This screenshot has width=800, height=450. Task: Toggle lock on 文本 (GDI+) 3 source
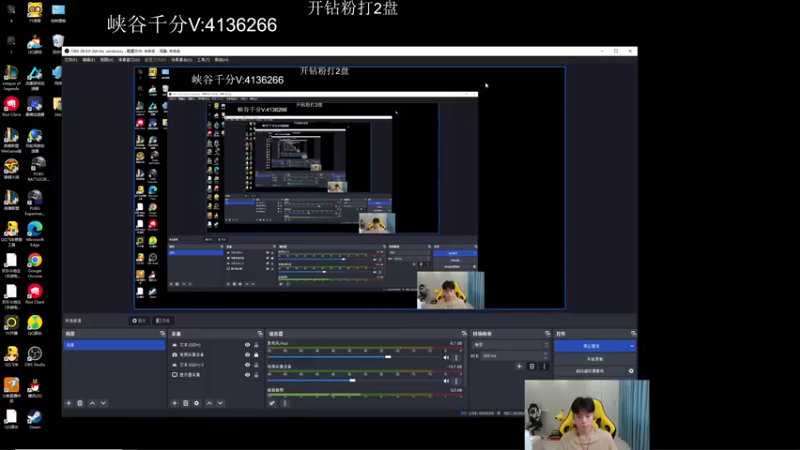point(256,365)
